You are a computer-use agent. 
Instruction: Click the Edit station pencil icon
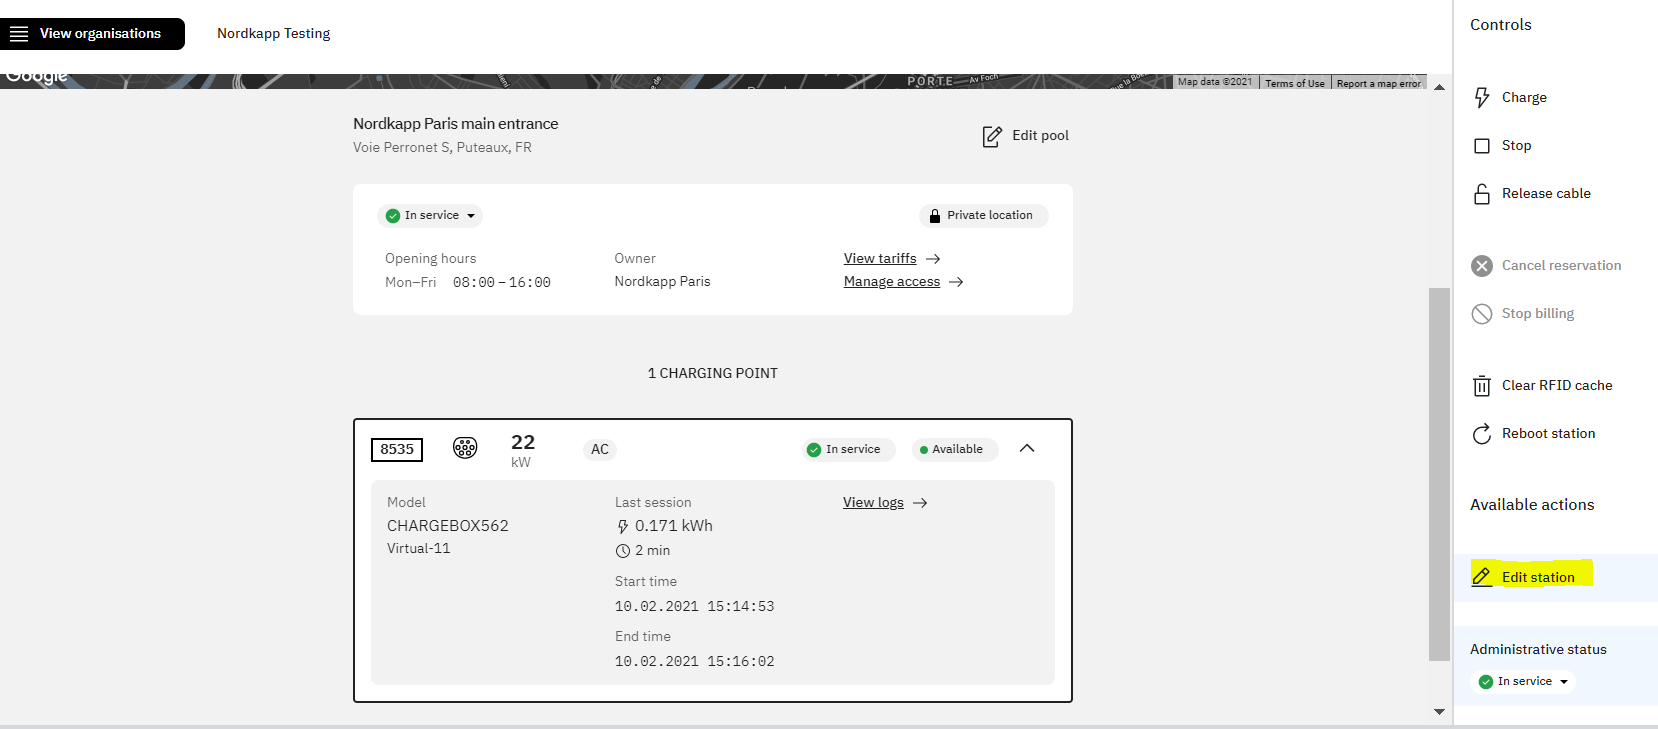pyautogui.click(x=1482, y=577)
